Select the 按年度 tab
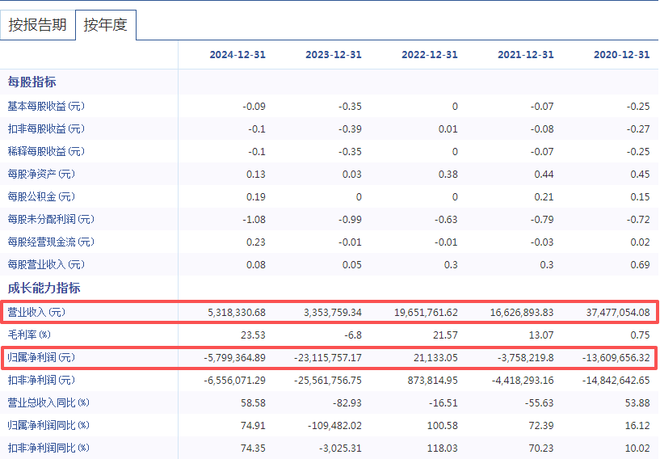660x459 pixels. pos(105,25)
